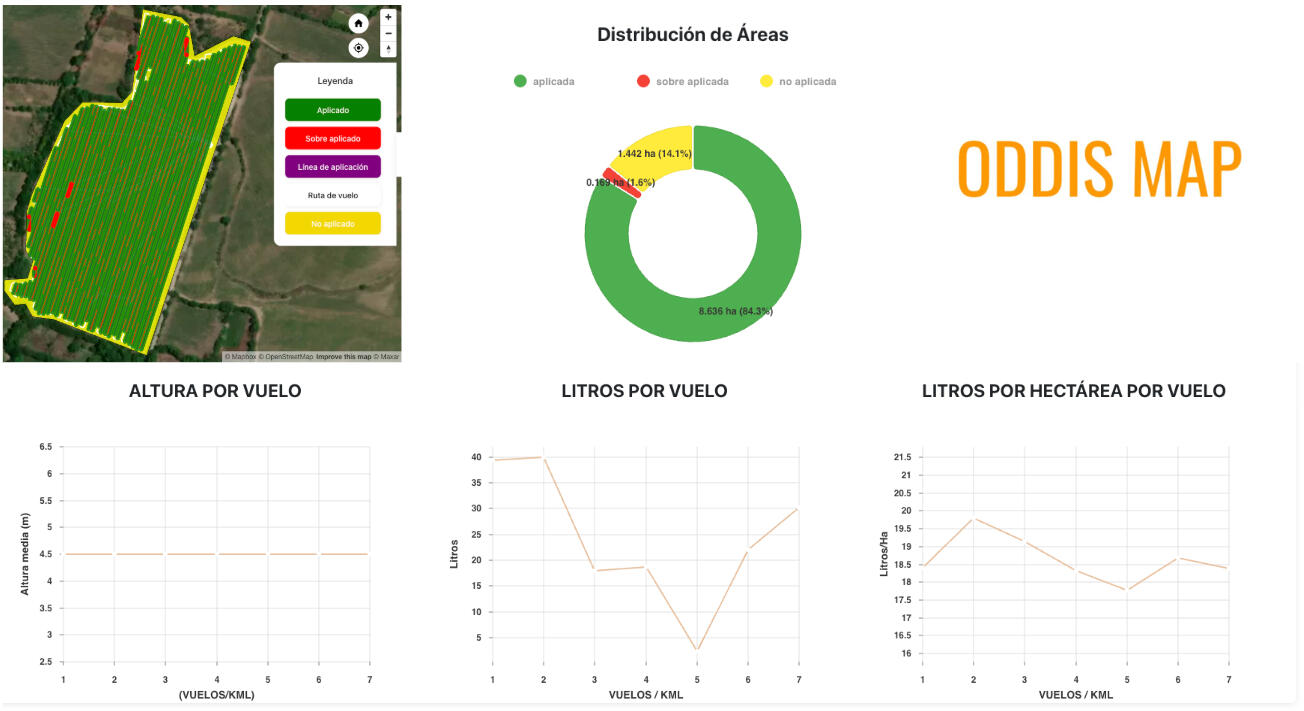Zoom in on the map

pos(388,17)
